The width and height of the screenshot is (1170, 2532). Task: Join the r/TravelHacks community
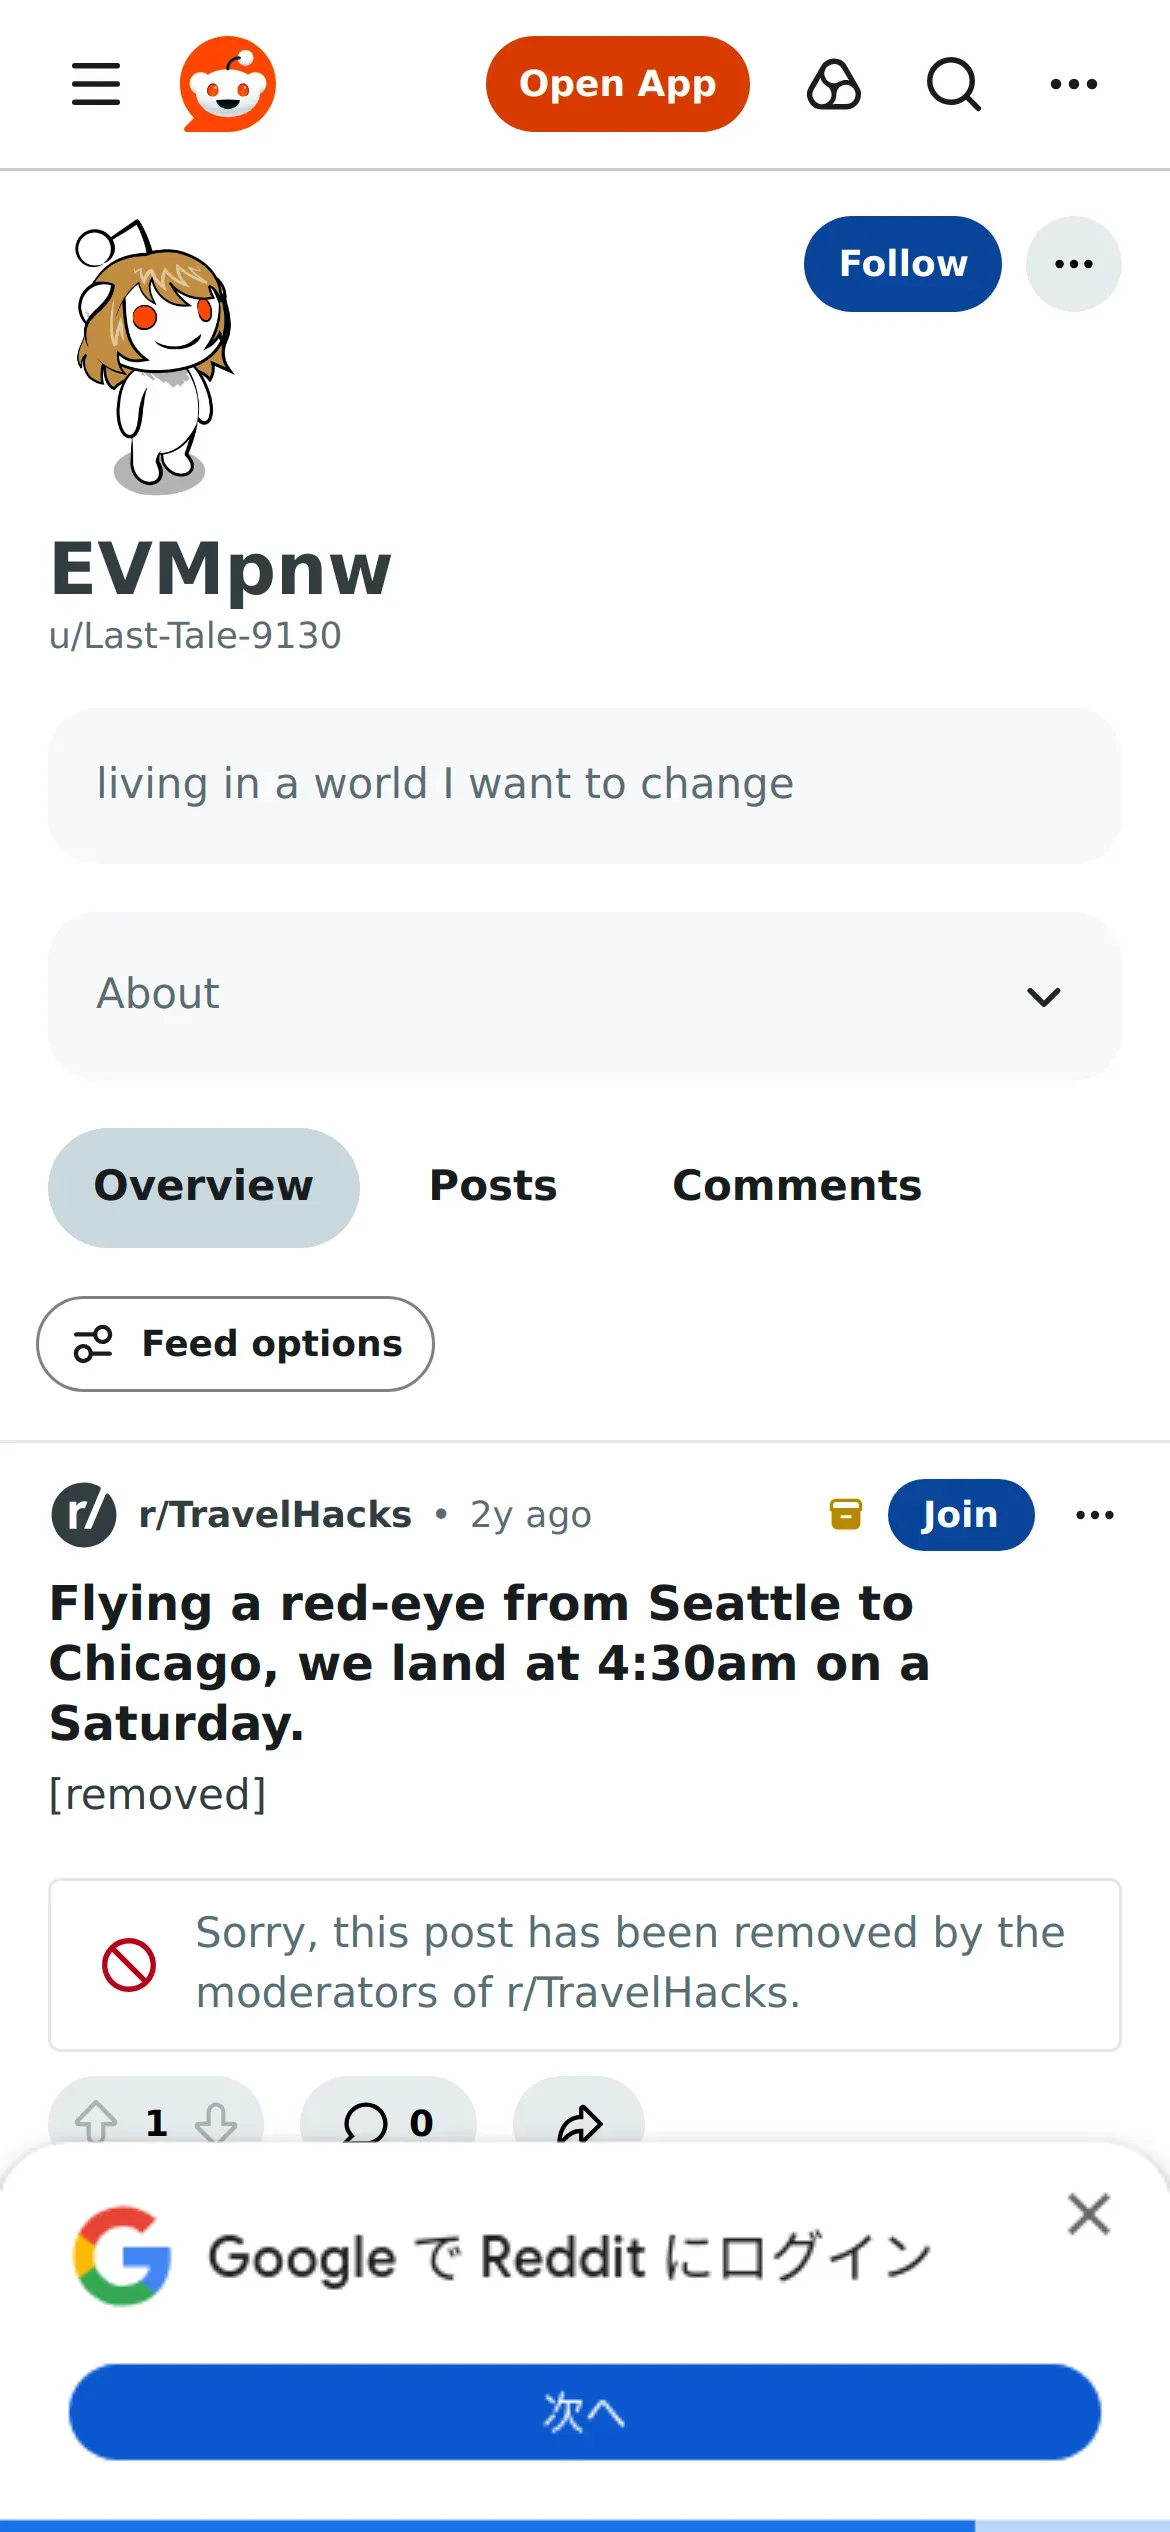pyautogui.click(x=961, y=1515)
